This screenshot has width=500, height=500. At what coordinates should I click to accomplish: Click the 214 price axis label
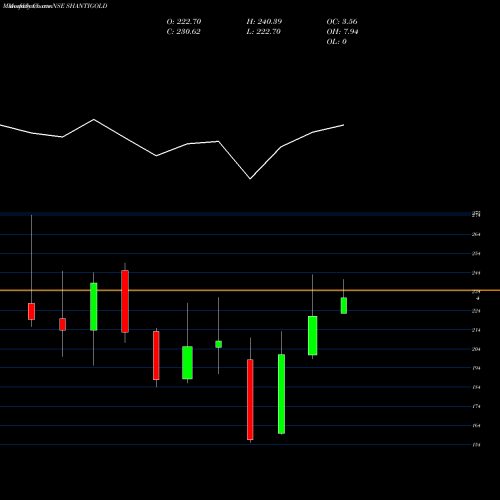(x=476, y=330)
